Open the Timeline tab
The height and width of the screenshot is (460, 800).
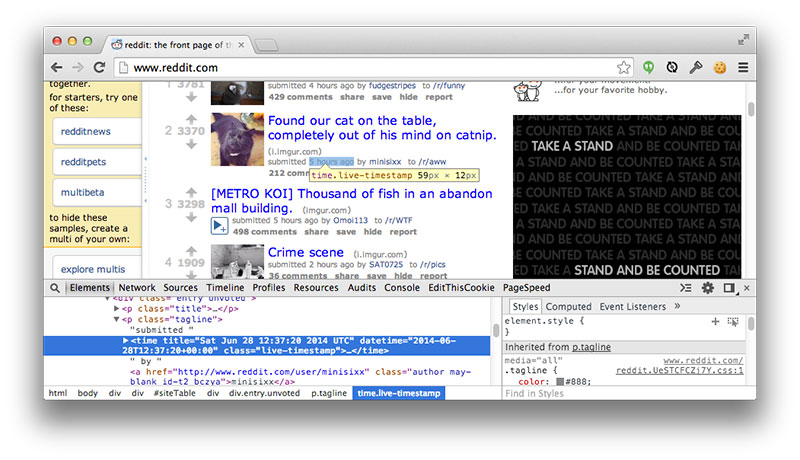(225, 288)
